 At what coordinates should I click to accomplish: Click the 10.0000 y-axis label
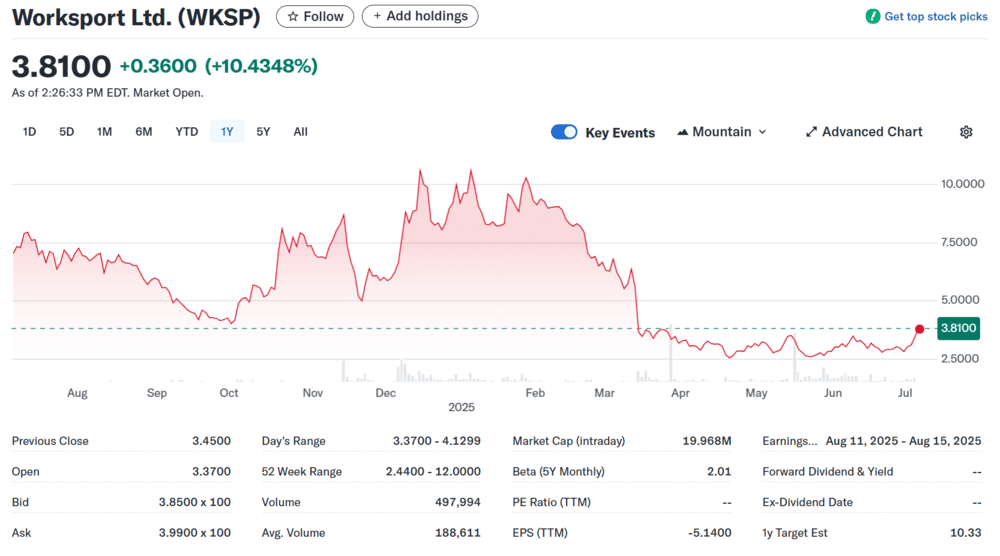pos(963,184)
